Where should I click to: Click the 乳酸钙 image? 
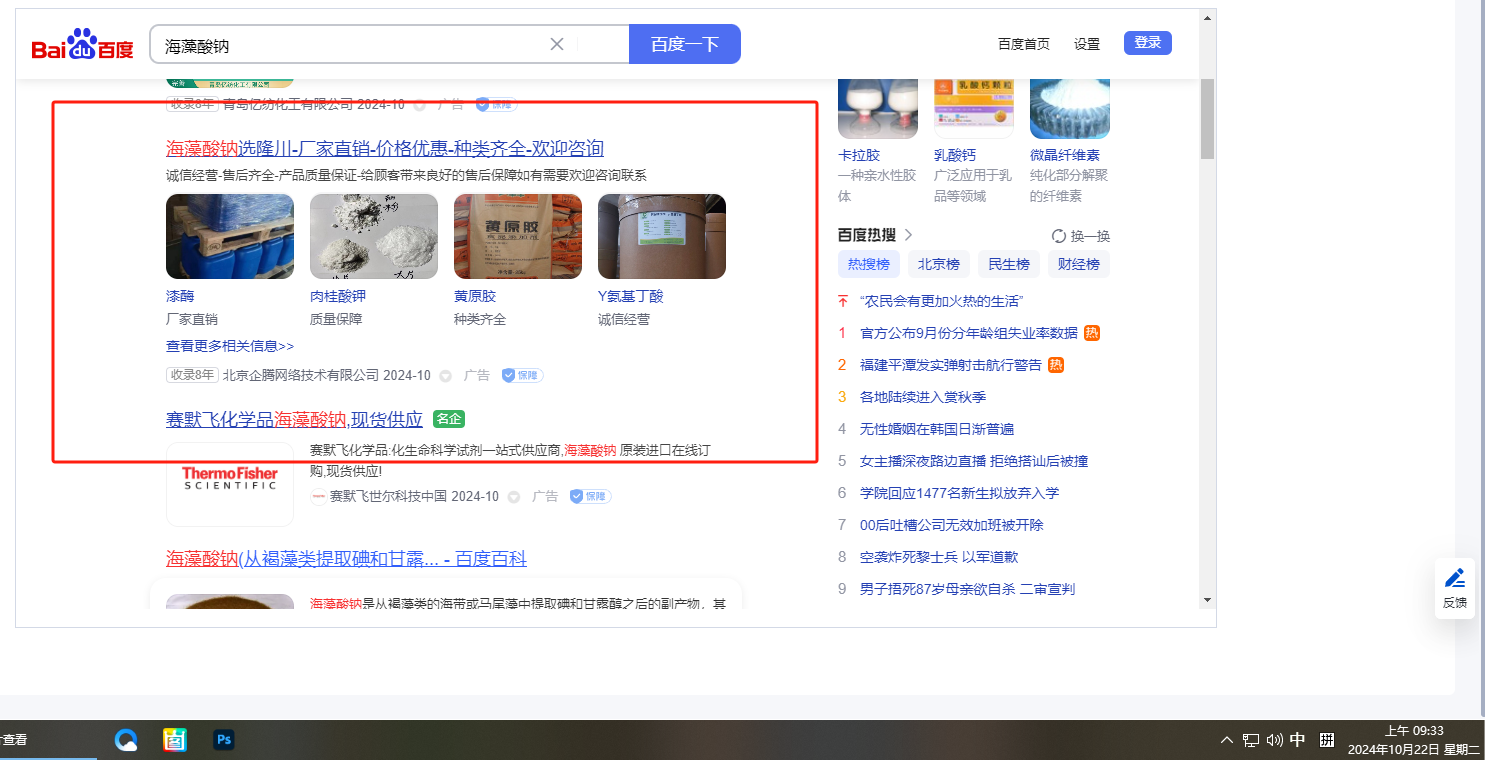(974, 108)
